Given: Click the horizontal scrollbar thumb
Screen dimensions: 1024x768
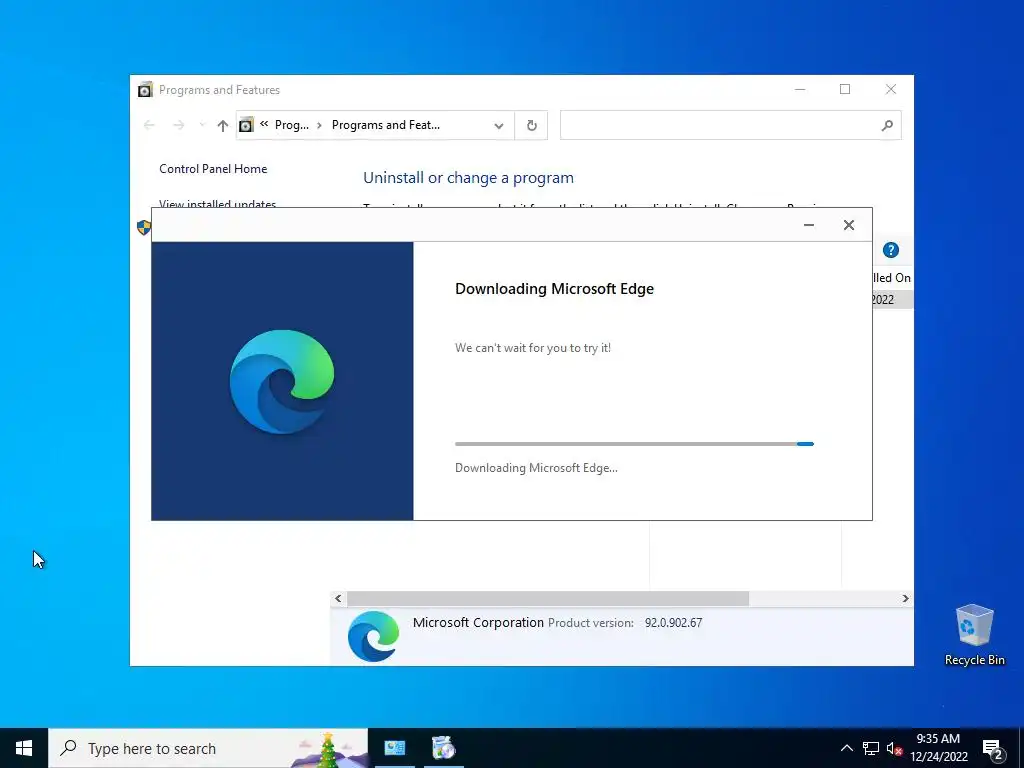Looking at the screenshot, I should pos(548,598).
